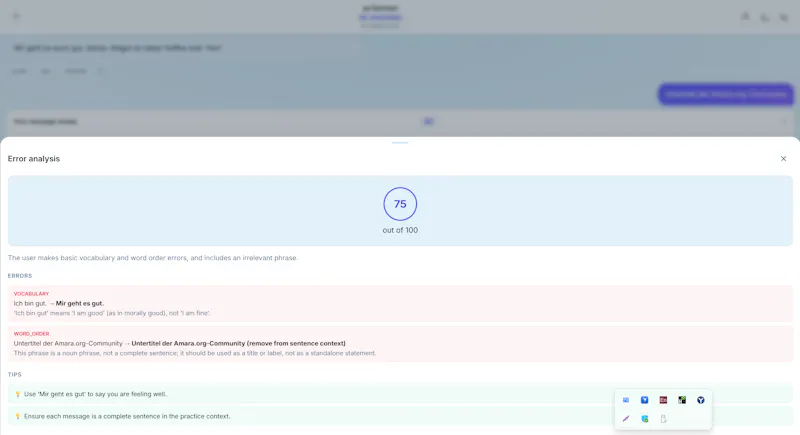The width and height of the screenshot is (800, 435).
Task: Click the ERRORS section header
Action: (x=20, y=276)
